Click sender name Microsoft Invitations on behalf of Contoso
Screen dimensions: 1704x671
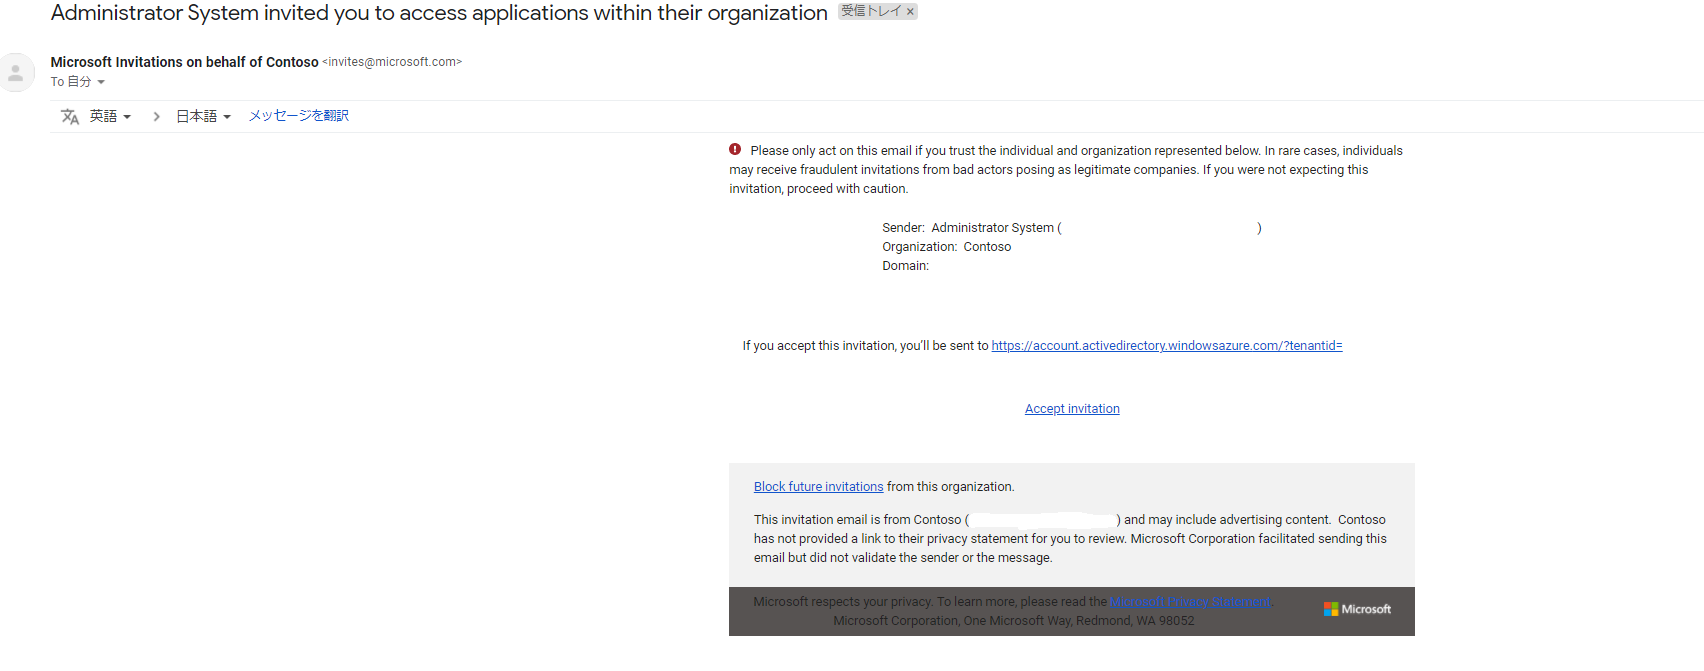click(184, 62)
